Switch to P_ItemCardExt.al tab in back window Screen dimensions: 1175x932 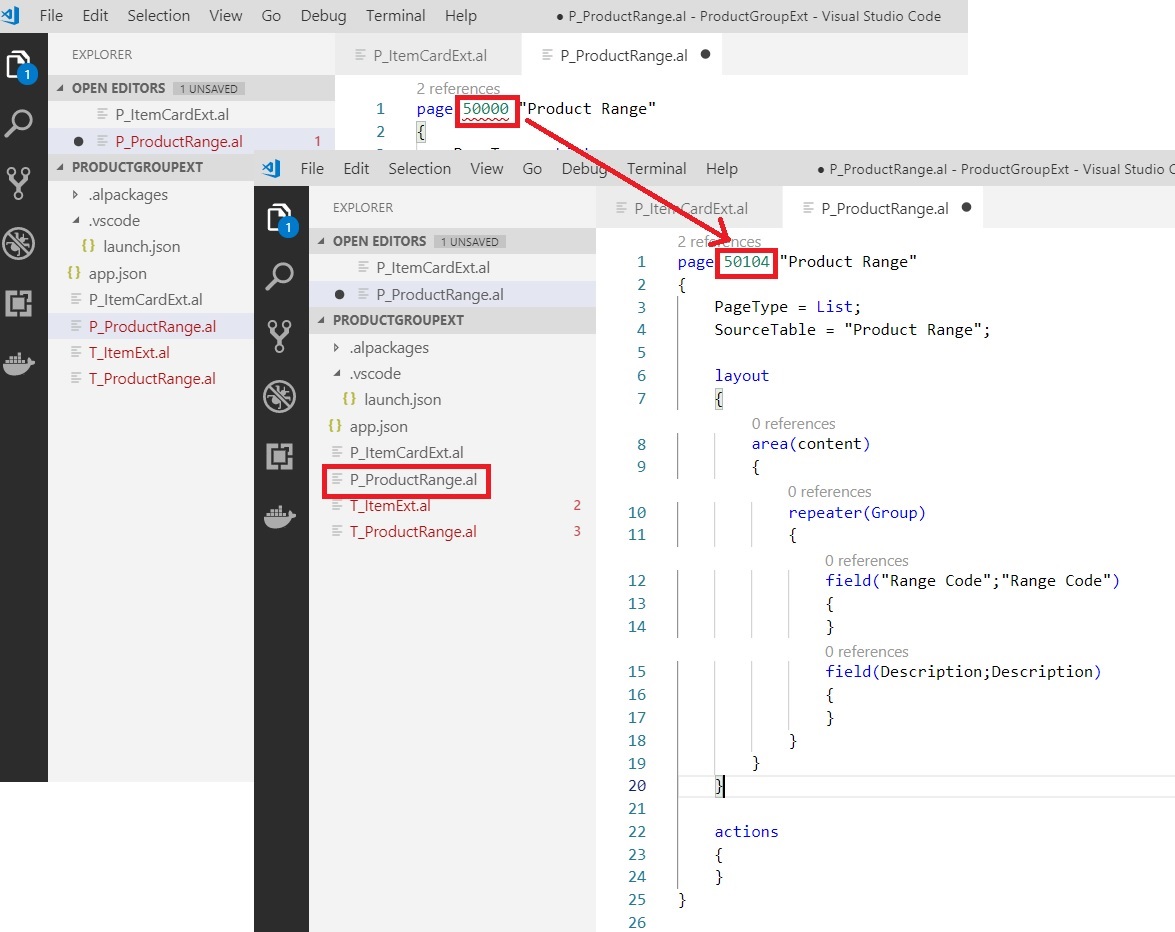coord(430,56)
